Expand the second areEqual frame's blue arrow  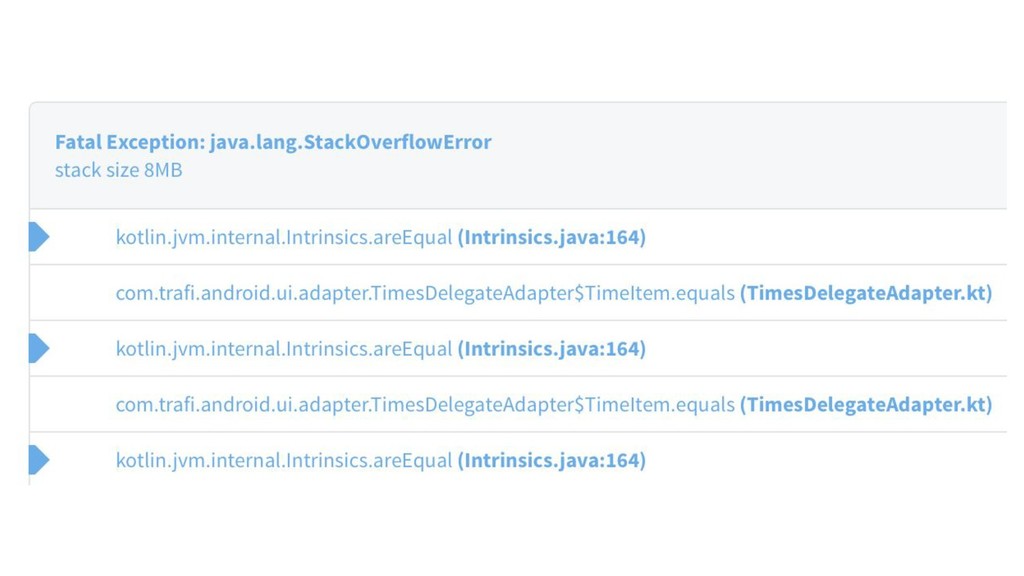point(39,348)
